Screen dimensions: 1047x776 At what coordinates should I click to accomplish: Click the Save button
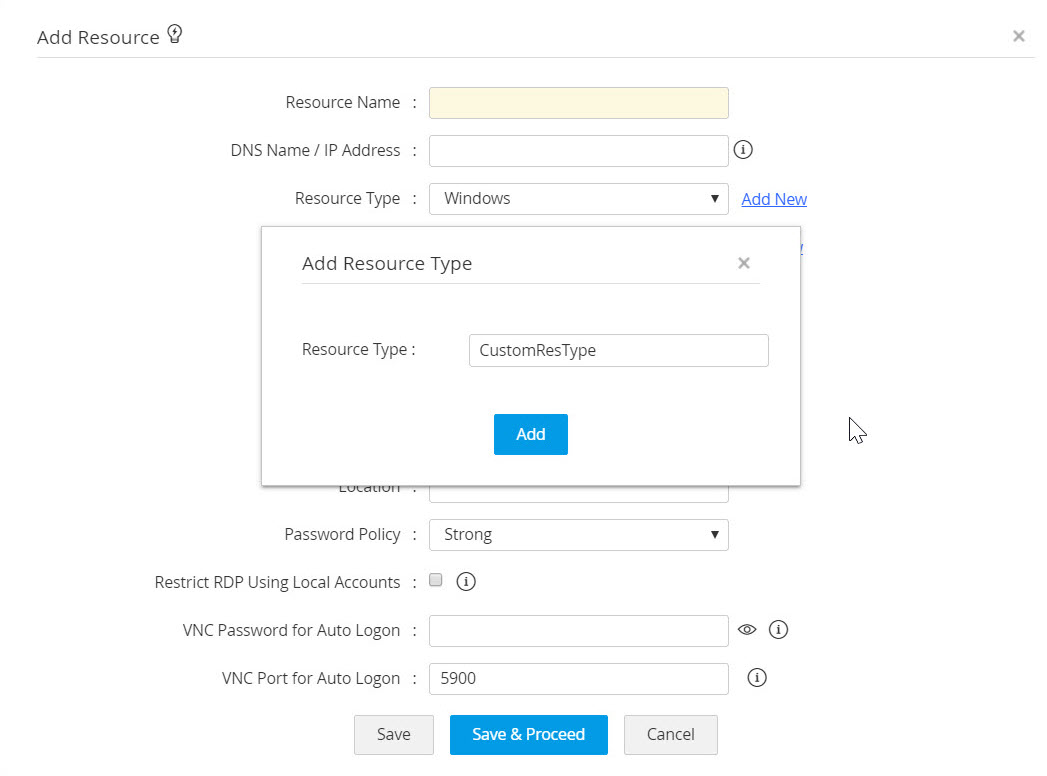(393, 735)
